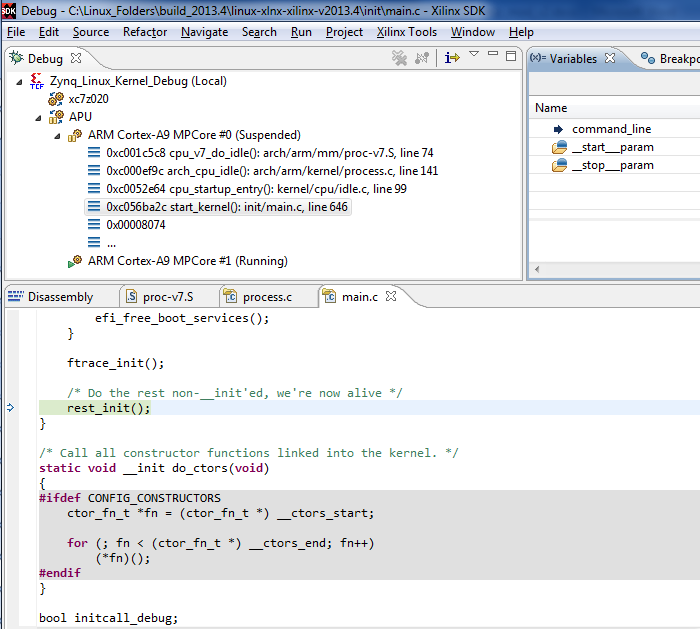700x629 pixels.
Task: Click the APU group icon
Action: pos(56,117)
